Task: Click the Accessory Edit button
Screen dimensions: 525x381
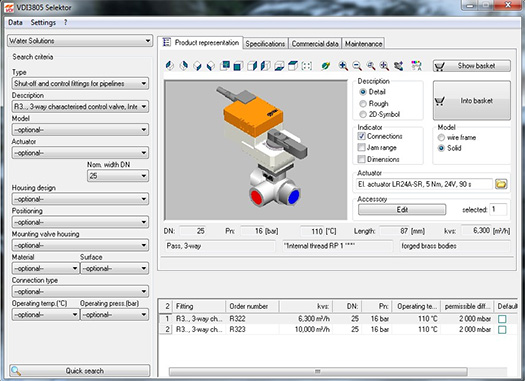Action: tap(402, 210)
